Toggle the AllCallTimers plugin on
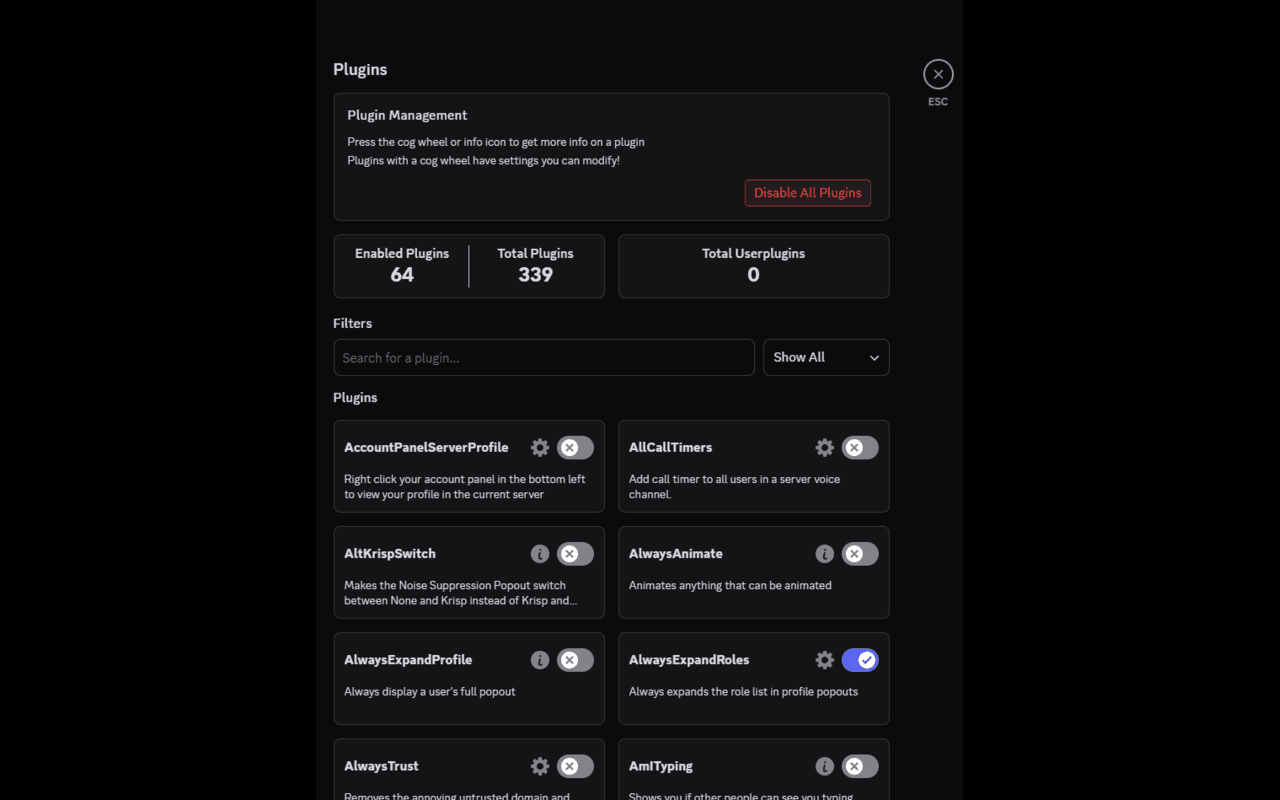 coord(860,448)
